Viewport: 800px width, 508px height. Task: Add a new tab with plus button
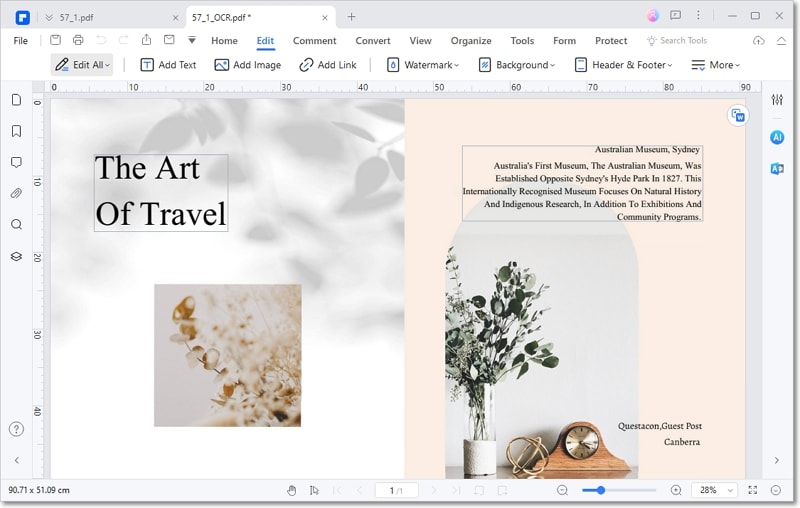click(351, 17)
